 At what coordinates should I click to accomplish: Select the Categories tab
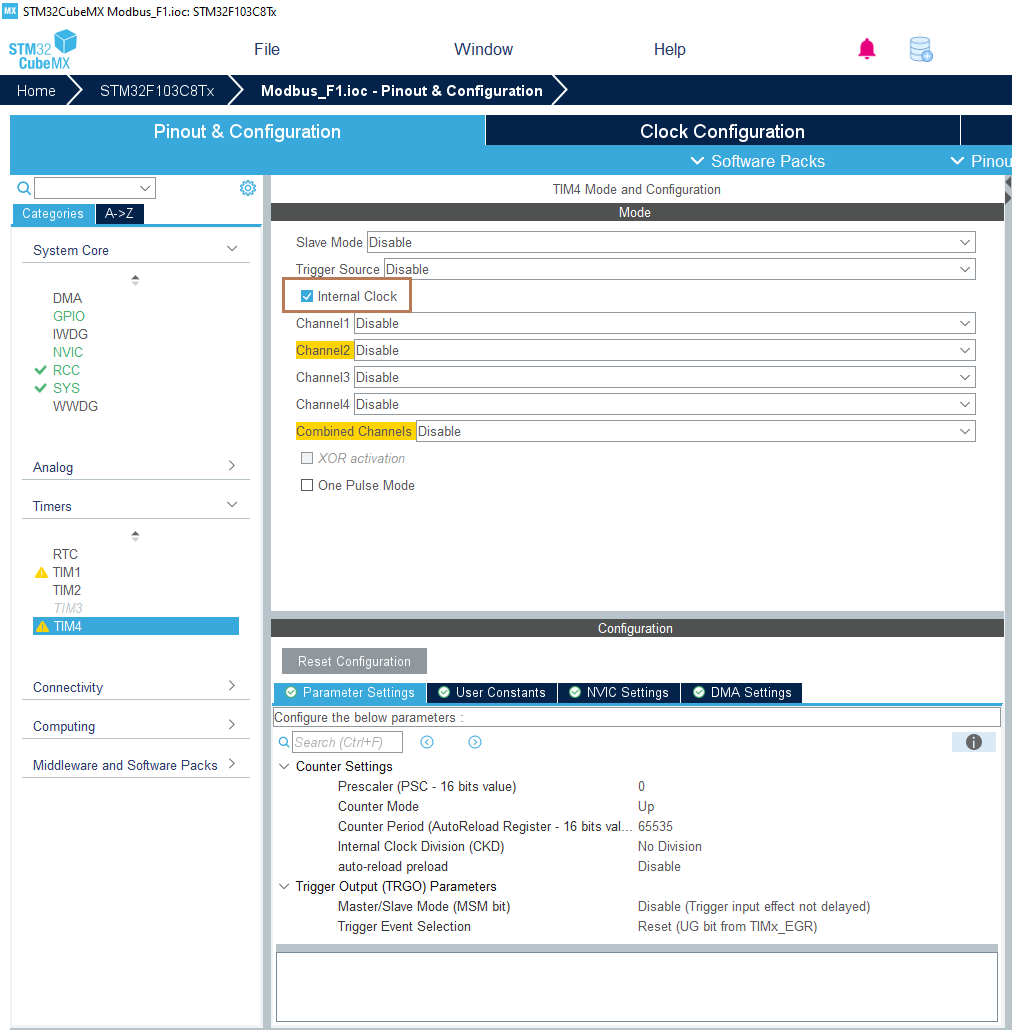coord(53,213)
